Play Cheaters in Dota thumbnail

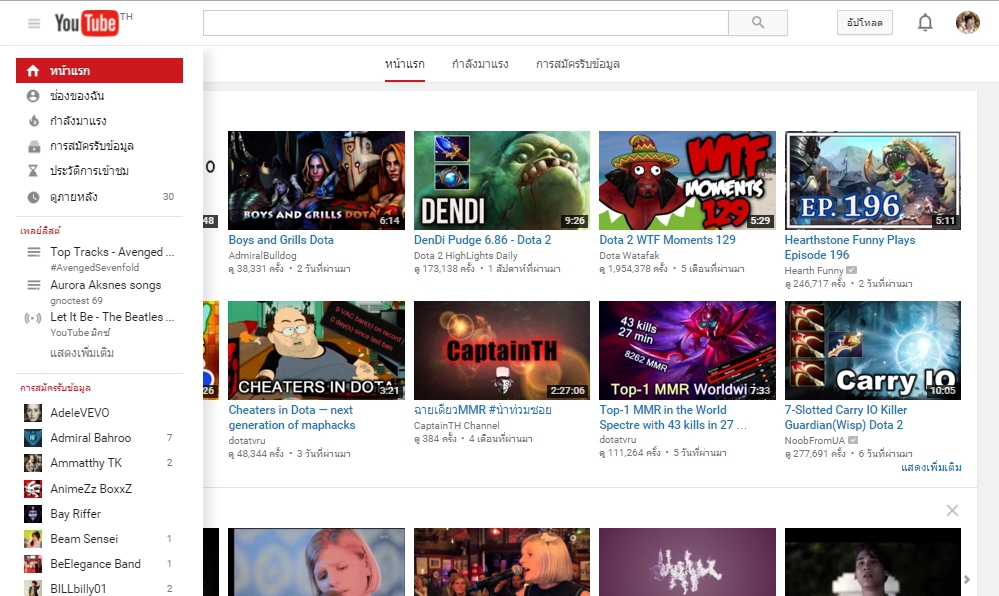tap(316, 351)
